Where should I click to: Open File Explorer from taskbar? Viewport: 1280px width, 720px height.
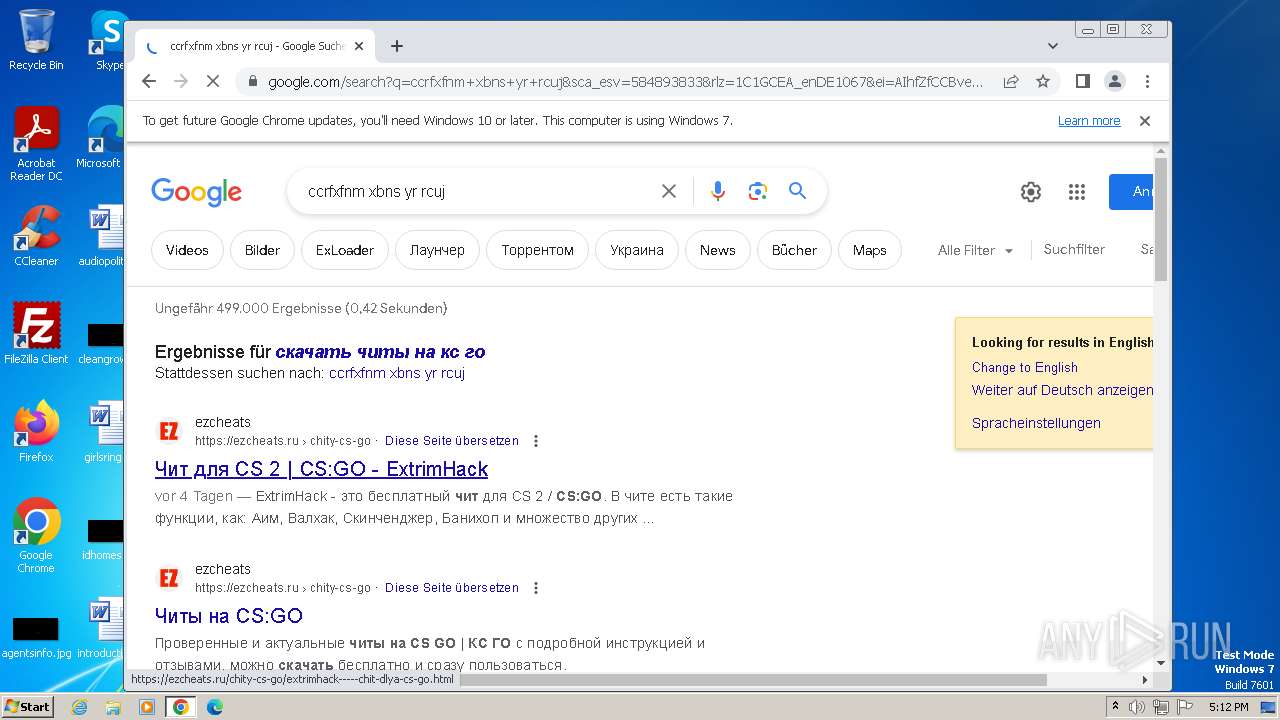pos(113,707)
